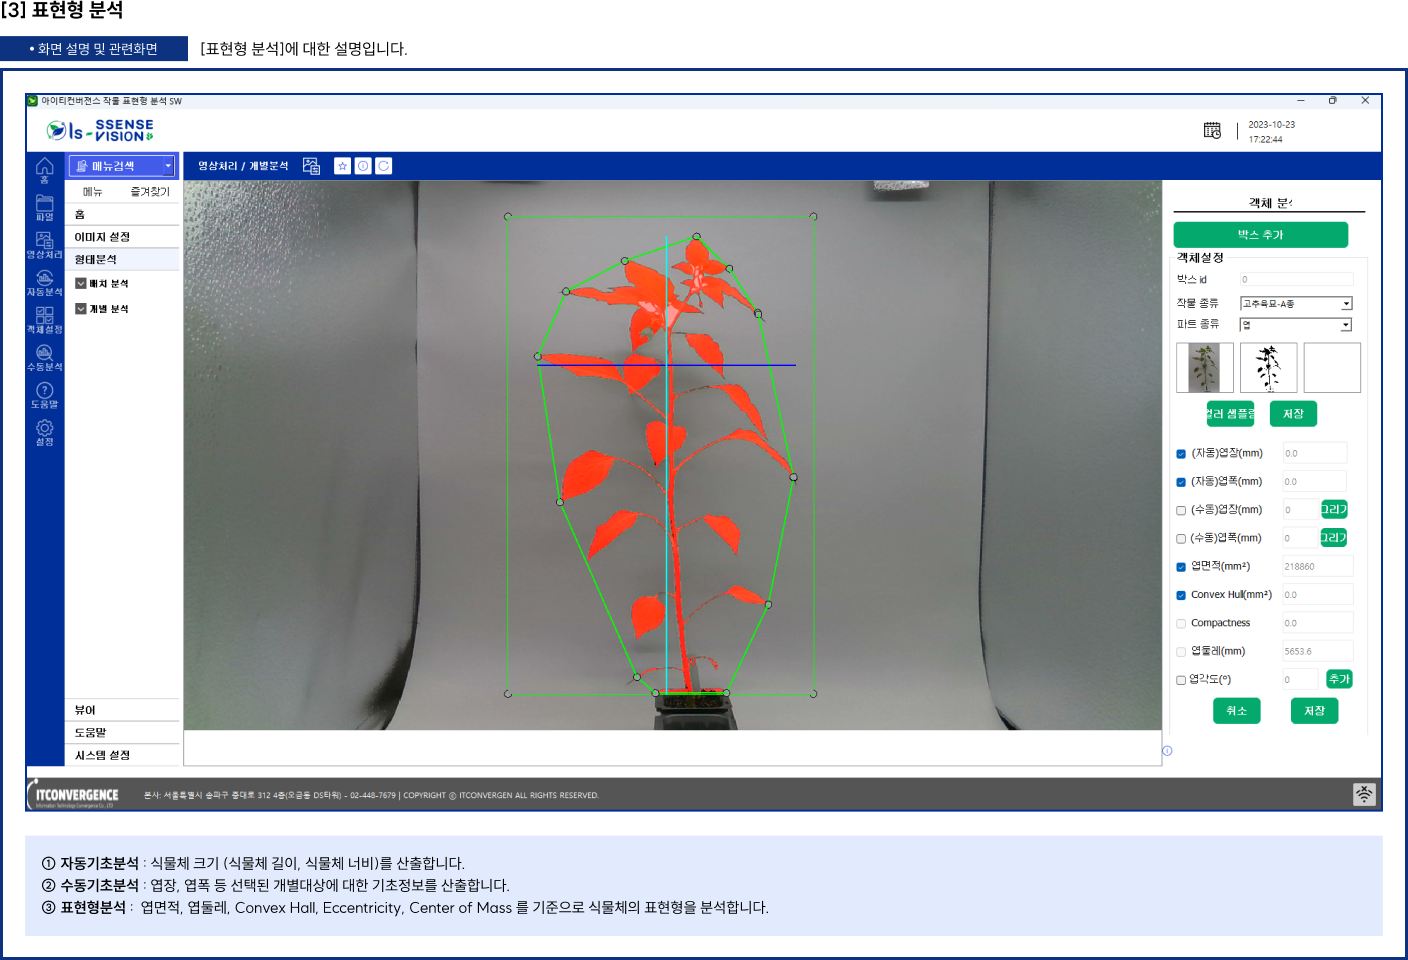Open the 작물 종류 dropdown
This screenshot has height=960, width=1408.
pos(1345,303)
